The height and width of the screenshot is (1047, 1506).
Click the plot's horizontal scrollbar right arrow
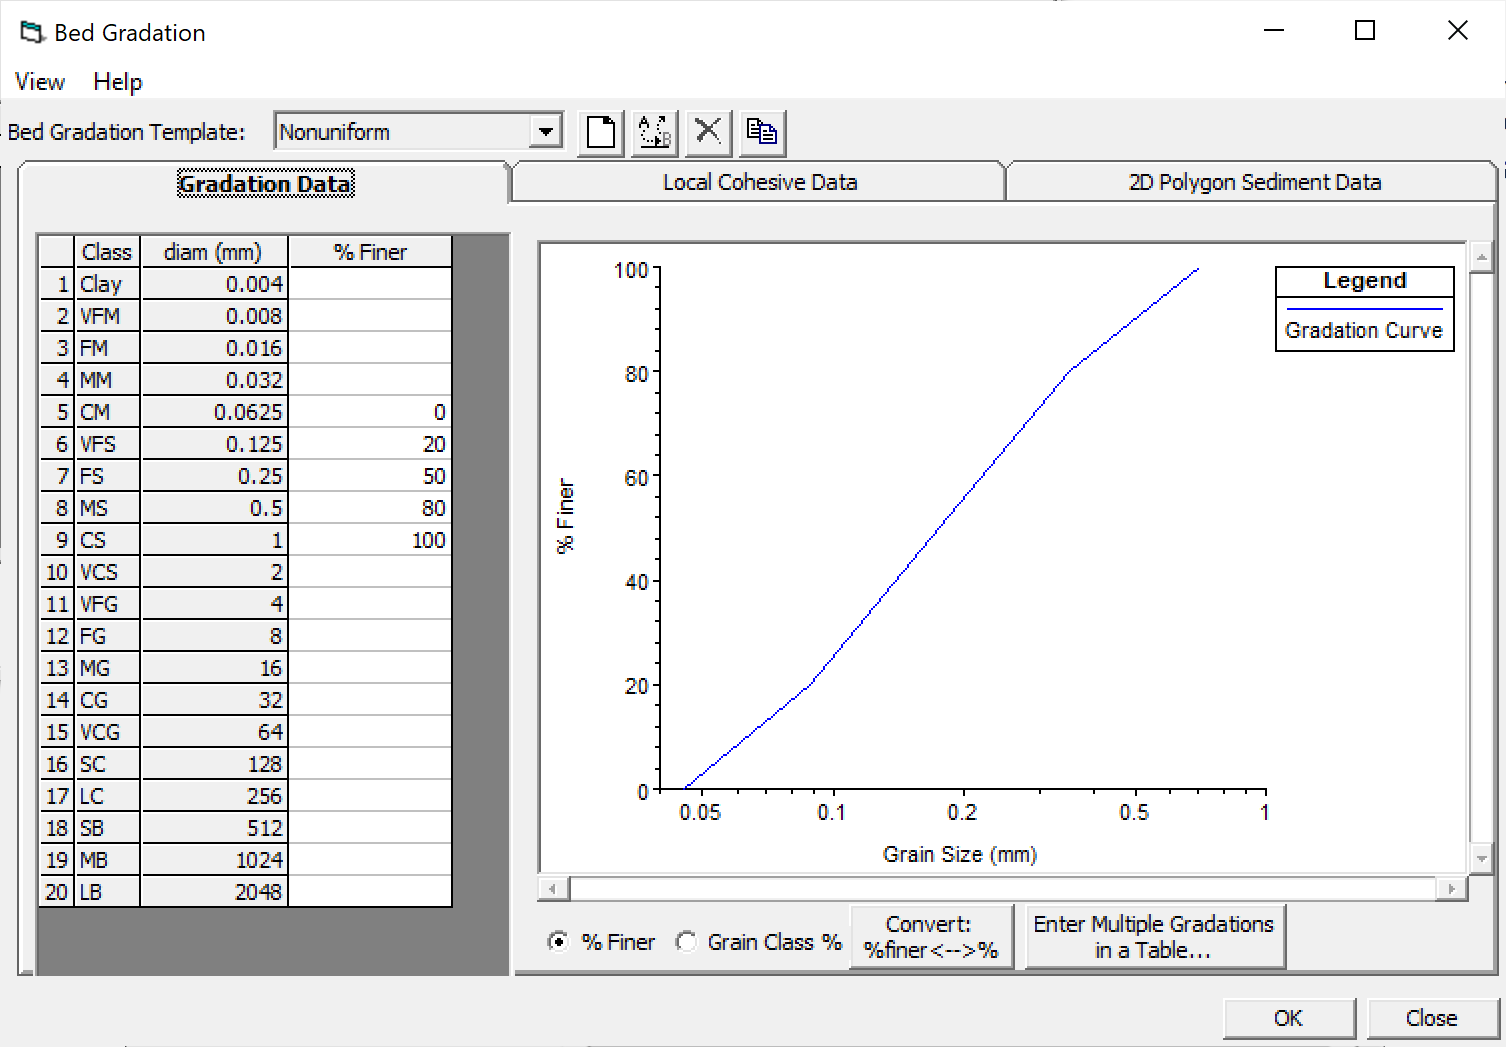pos(1452,888)
